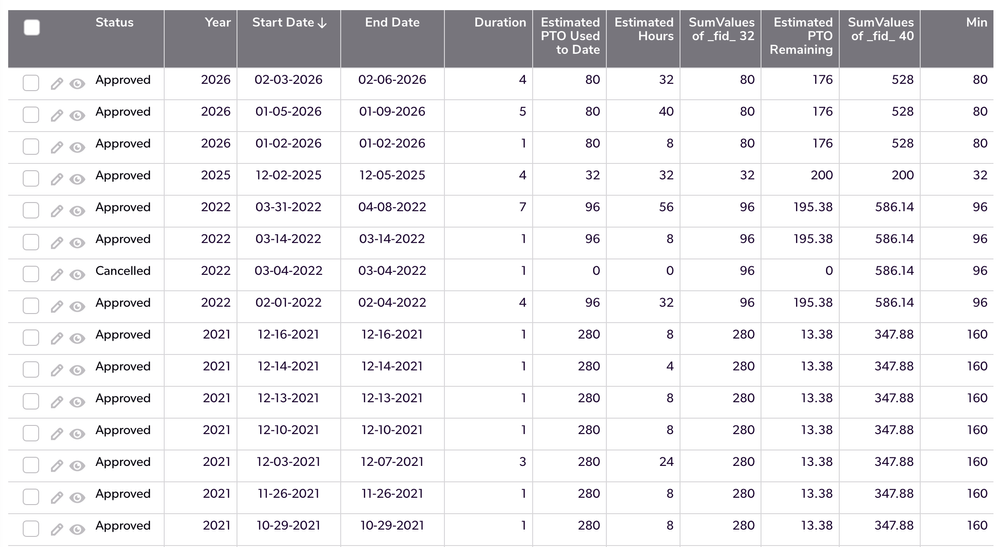This screenshot has width=998, height=547.
Task: Edit the 11-26-2021 record with pencil
Action: pos(57,497)
